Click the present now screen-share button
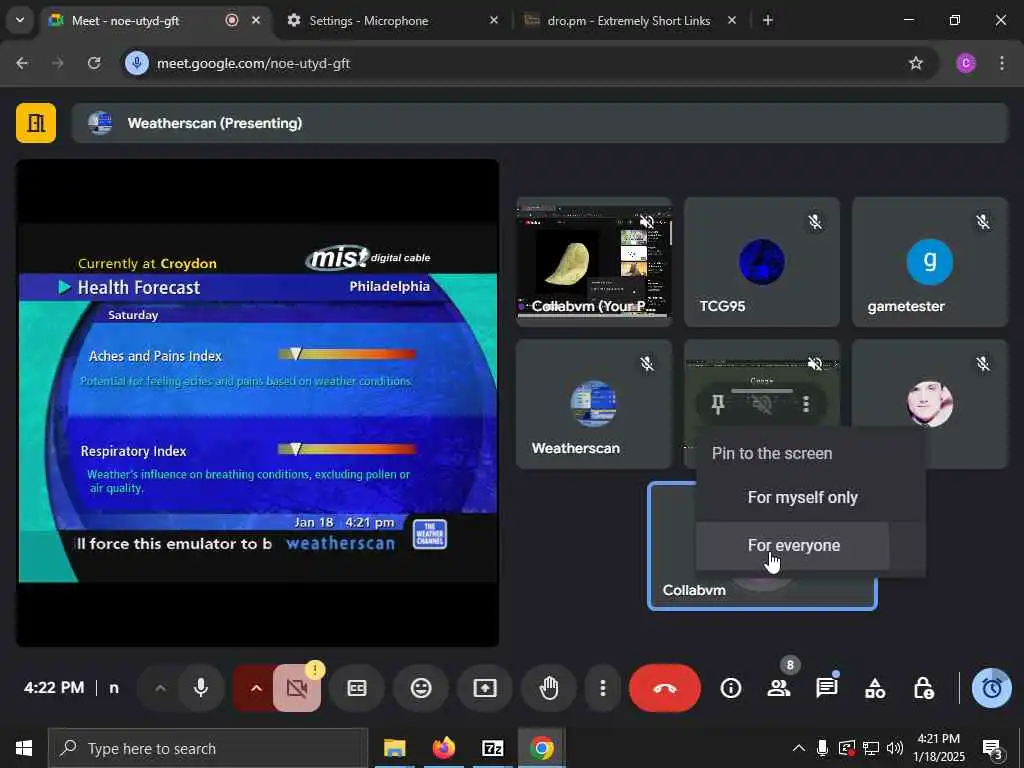The width and height of the screenshot is (1024, 768). click(x=485, y=688)
